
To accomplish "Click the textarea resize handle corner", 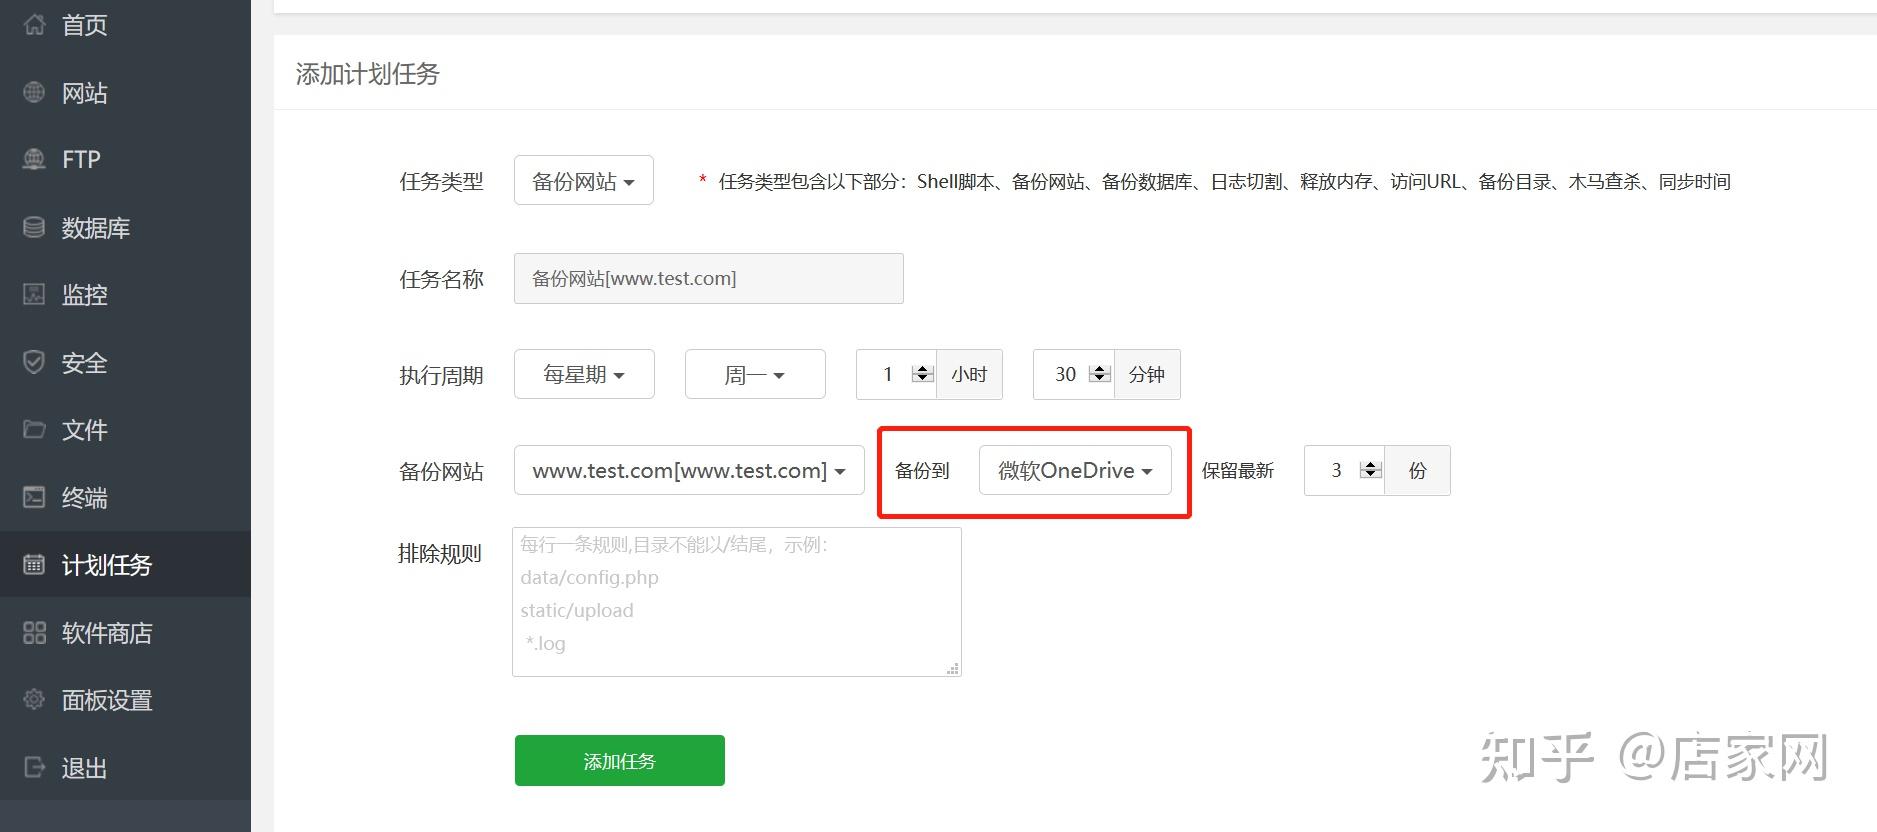I will pos(953,669).
